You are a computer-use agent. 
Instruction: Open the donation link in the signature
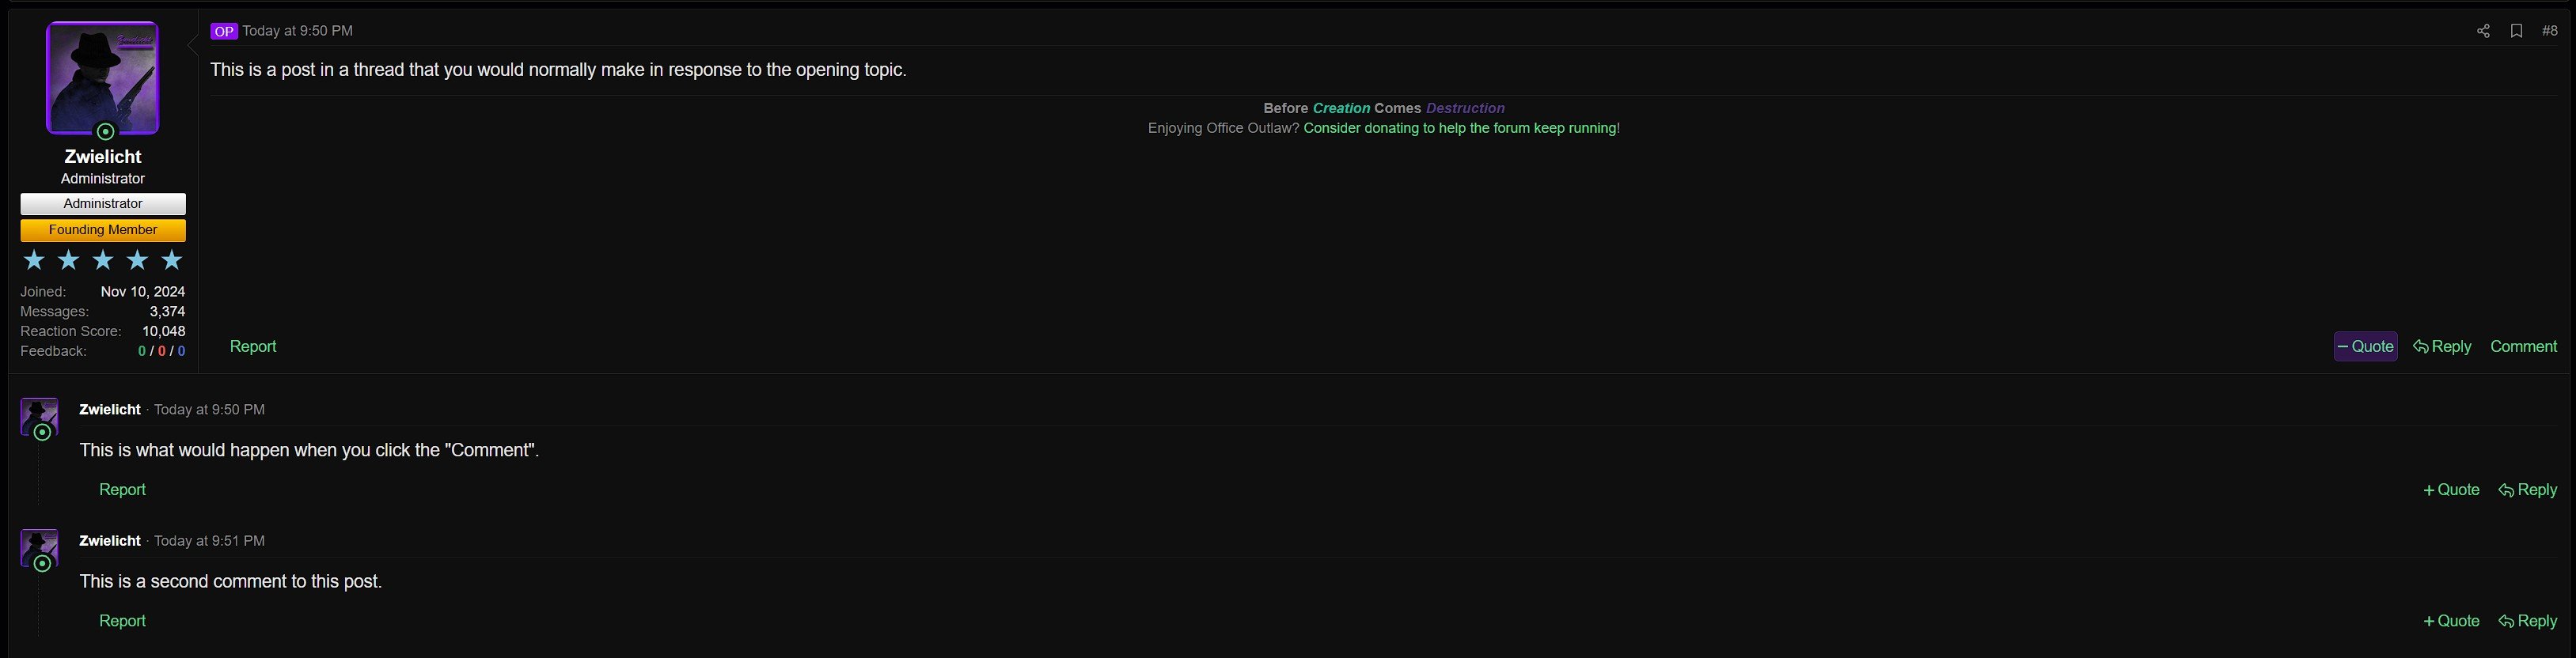[1461, 128]
